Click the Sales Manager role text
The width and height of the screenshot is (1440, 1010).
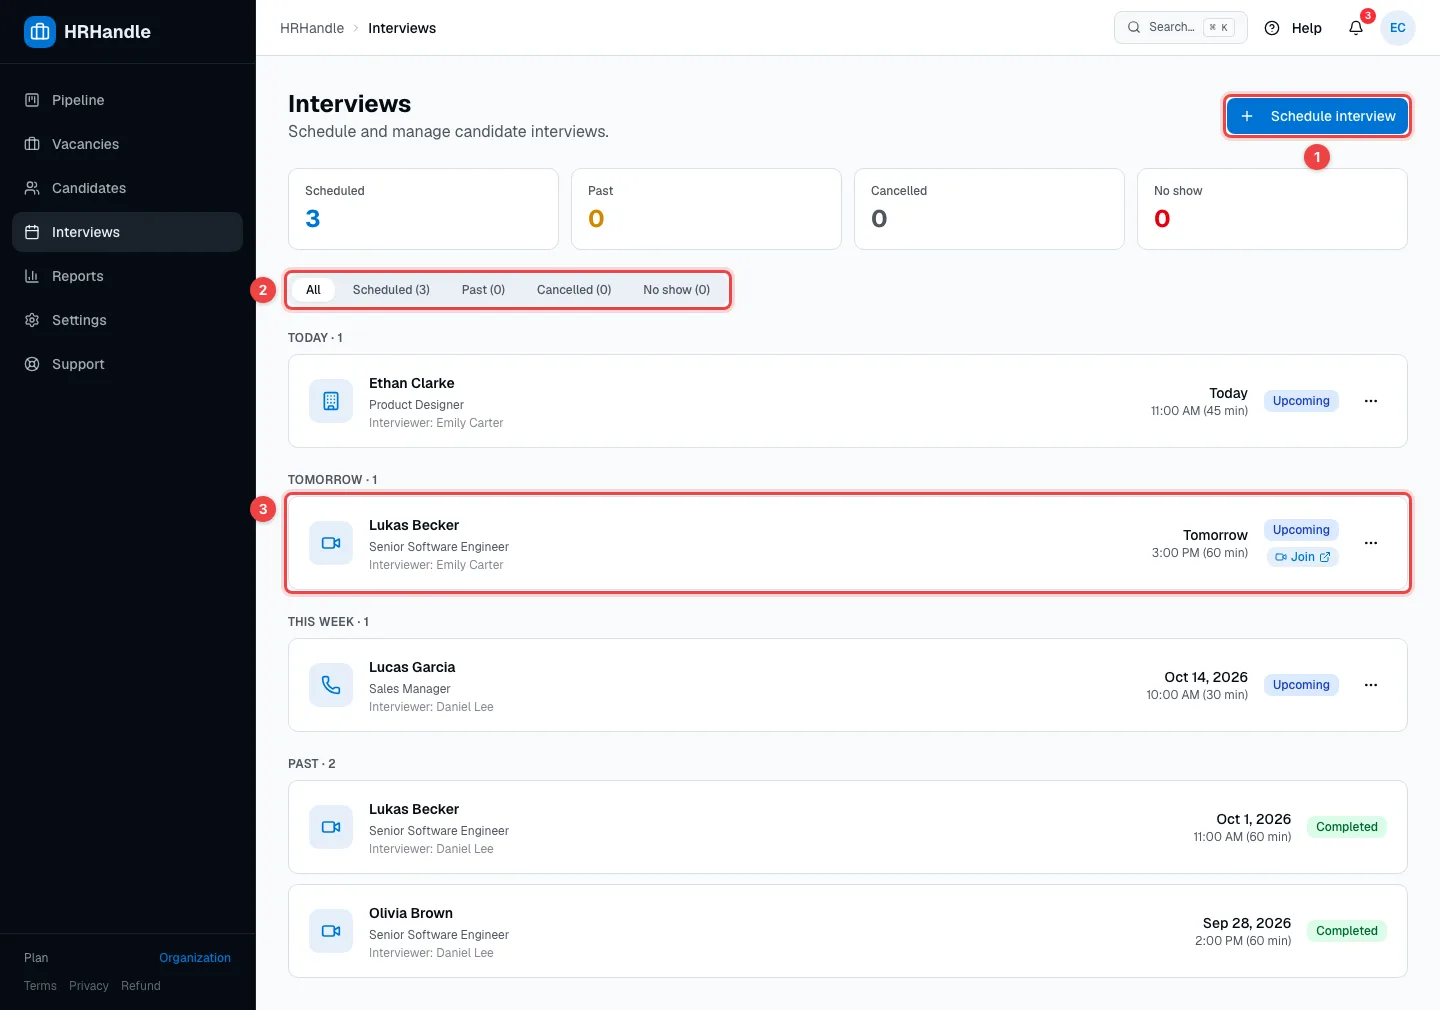pos(410,689)
